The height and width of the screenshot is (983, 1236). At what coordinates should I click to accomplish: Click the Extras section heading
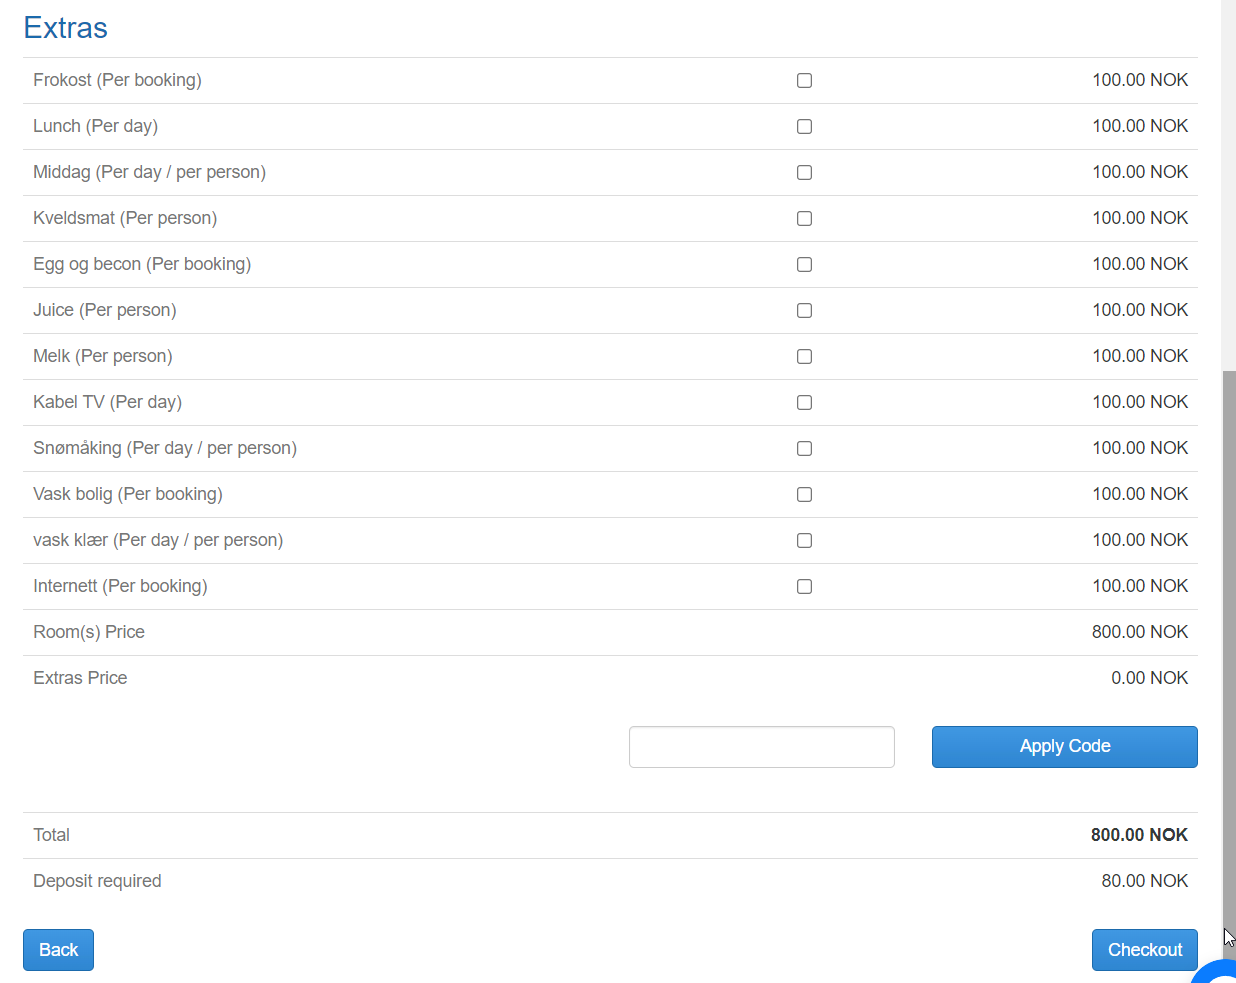coord(66,28)
